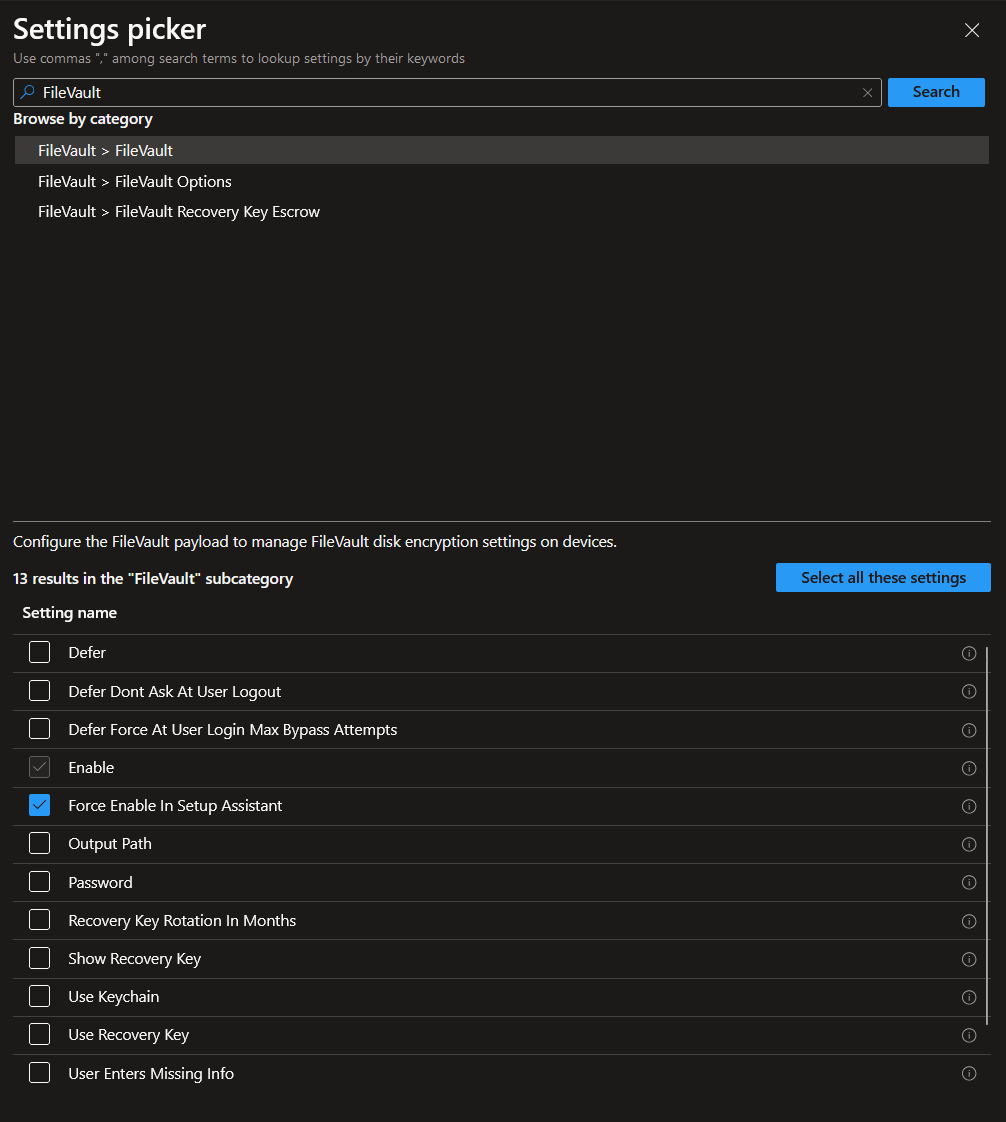Click the 'Output Path' setting label
The width and height of the screenshot is (1006, 1122).
tap(110, 844)
